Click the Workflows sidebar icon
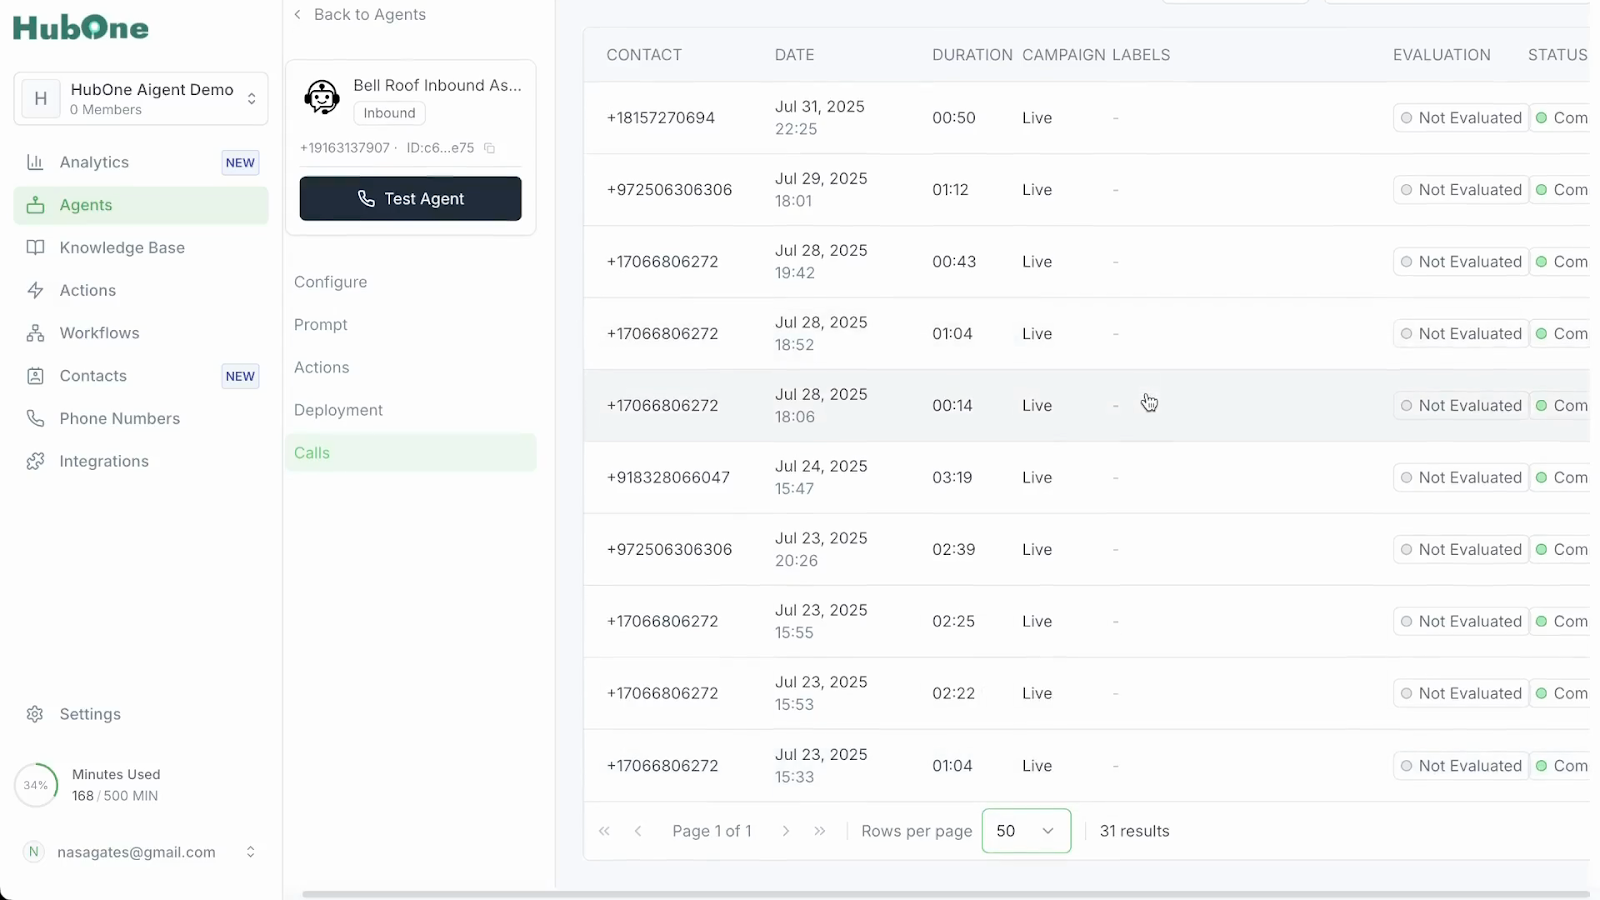The image size is (1600, 900). 35,333
